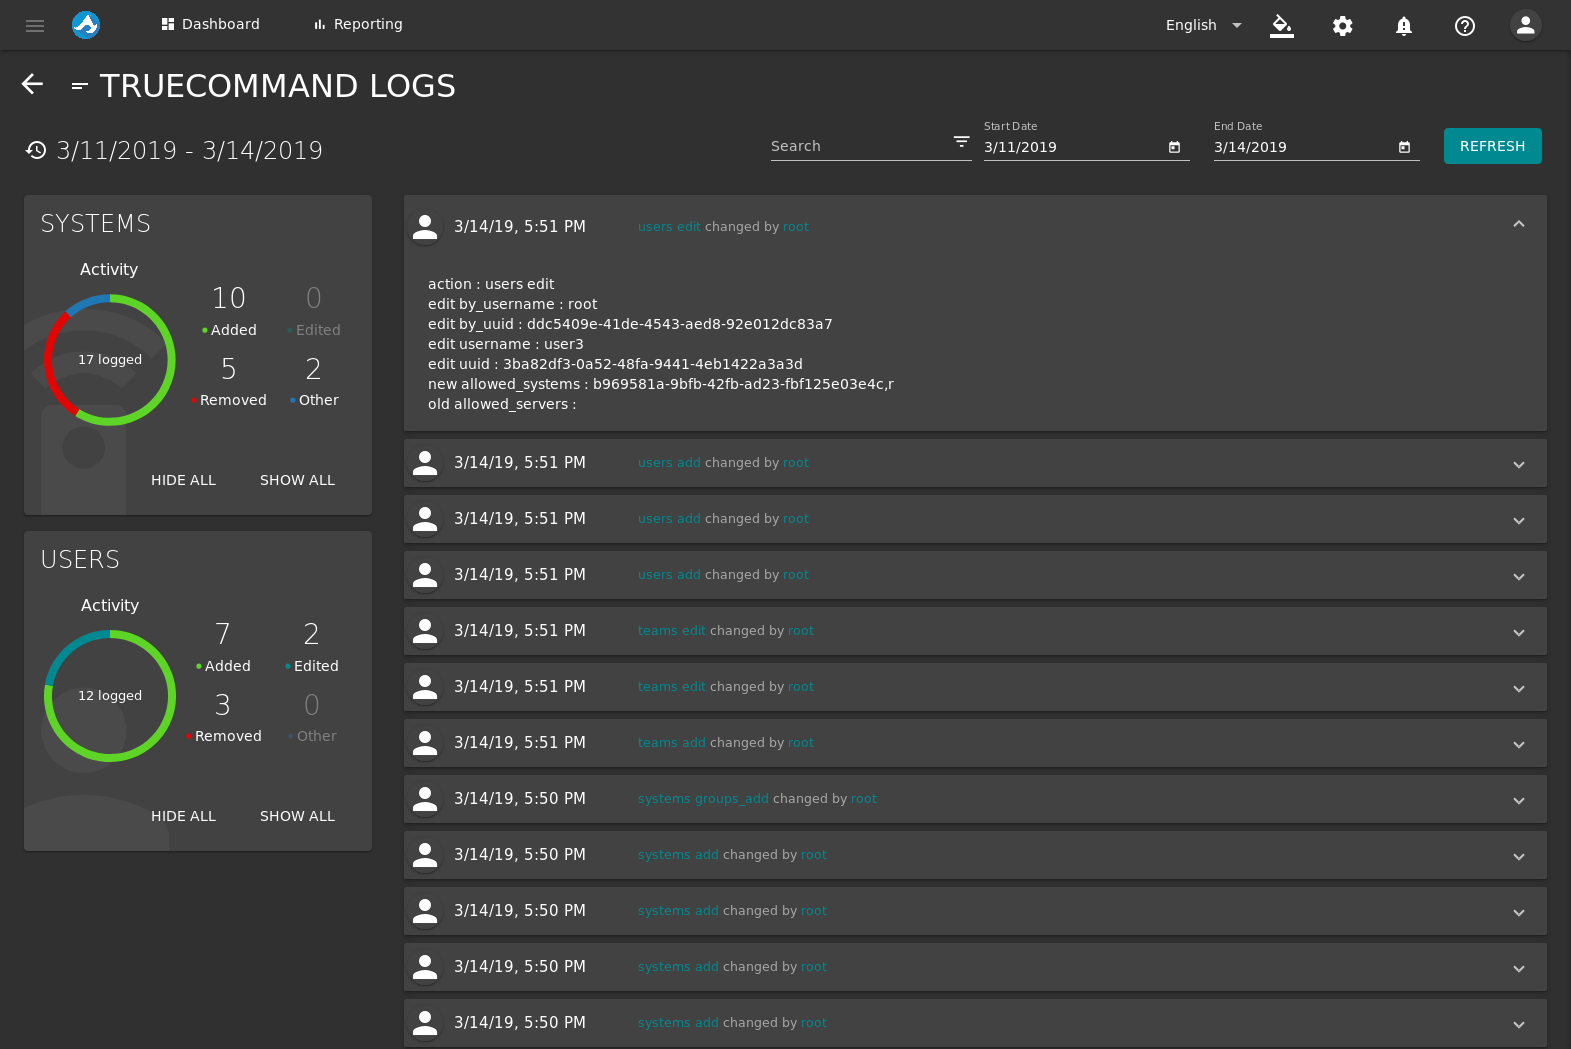Viewport: 1571px width, 1049px height.
Task: Collapse the expanded users edit log entry
Action: pyautogui.click(x=1519, y=224)
